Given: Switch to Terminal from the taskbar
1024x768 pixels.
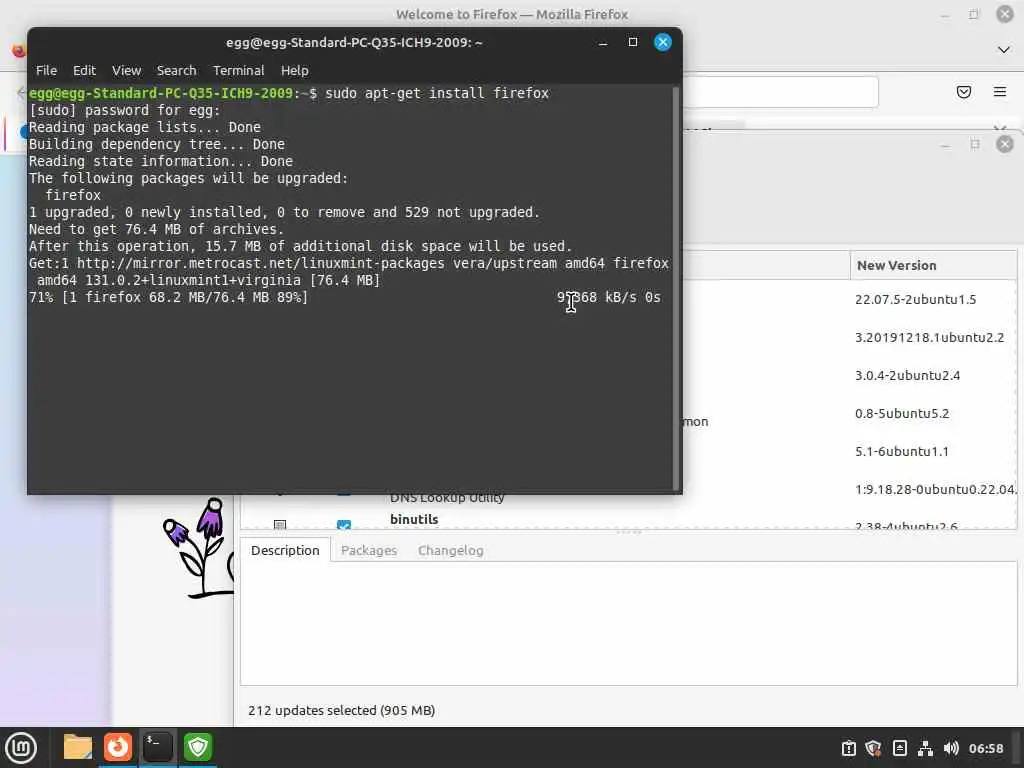Looking at the screenshot, I should coord(157,748).
